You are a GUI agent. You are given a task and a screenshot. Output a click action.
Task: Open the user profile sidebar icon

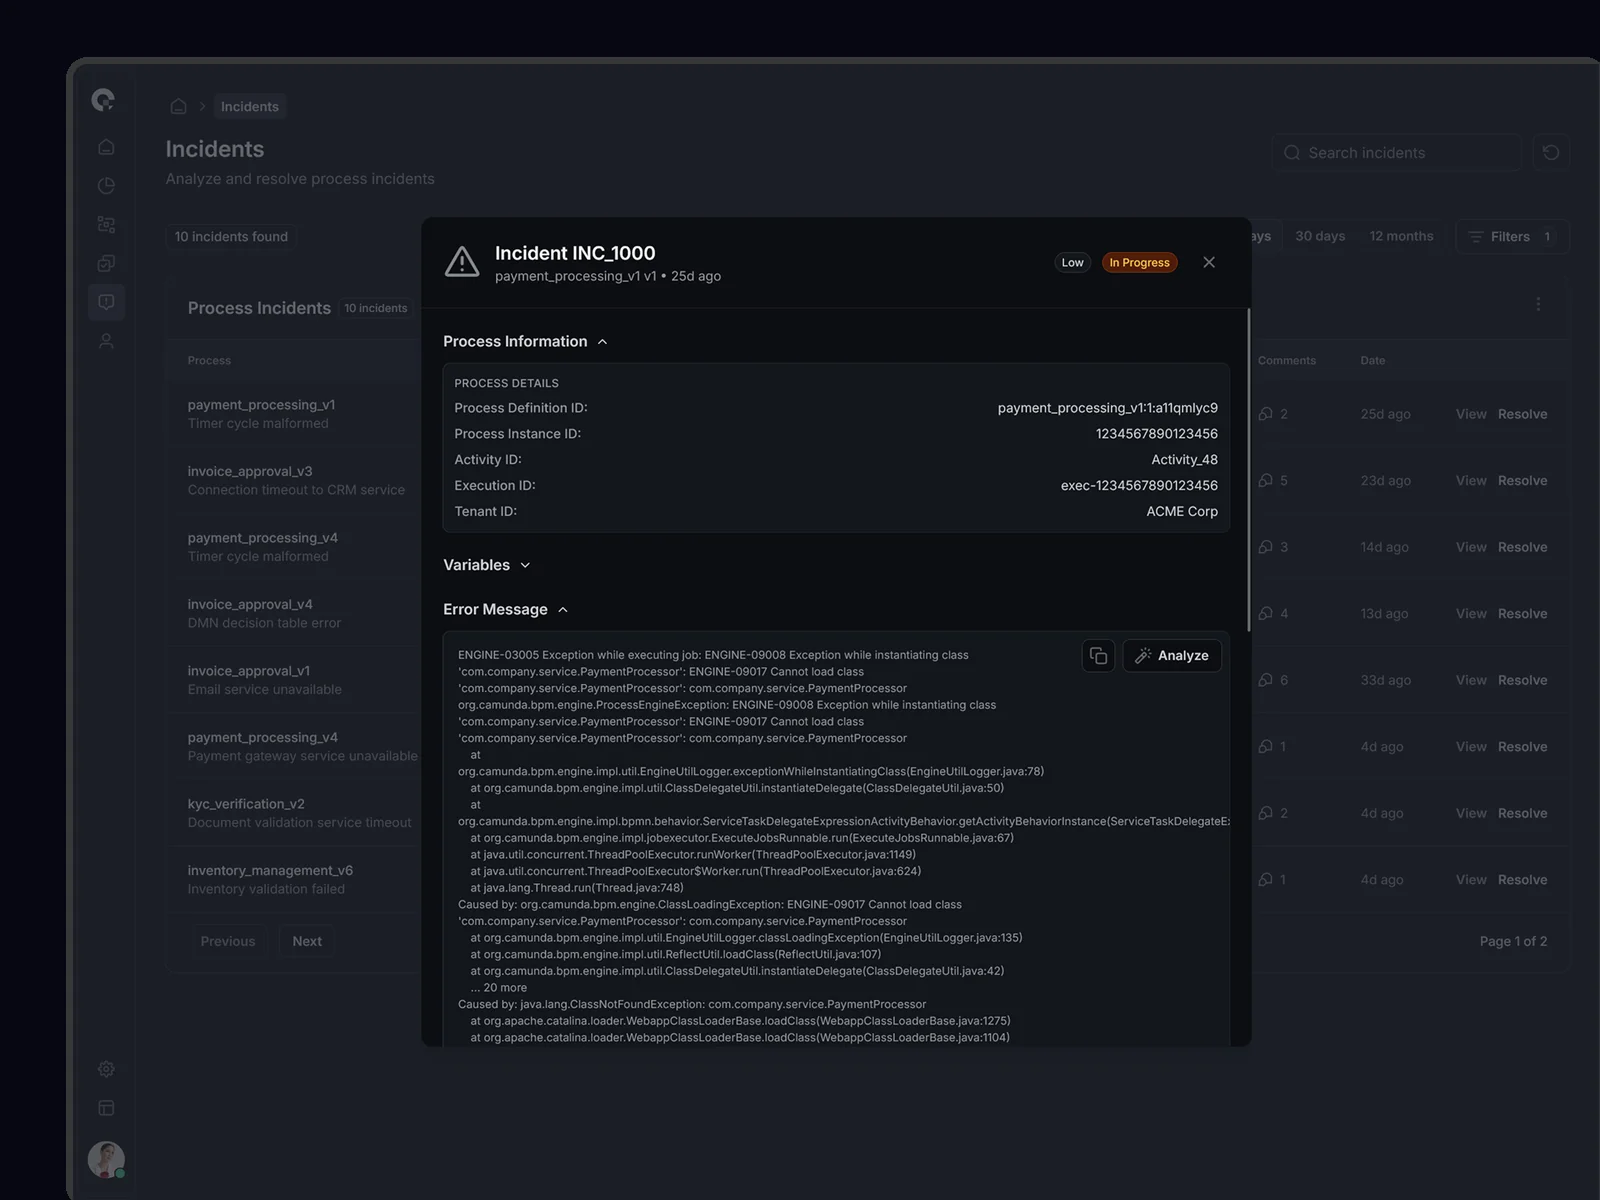106,341
